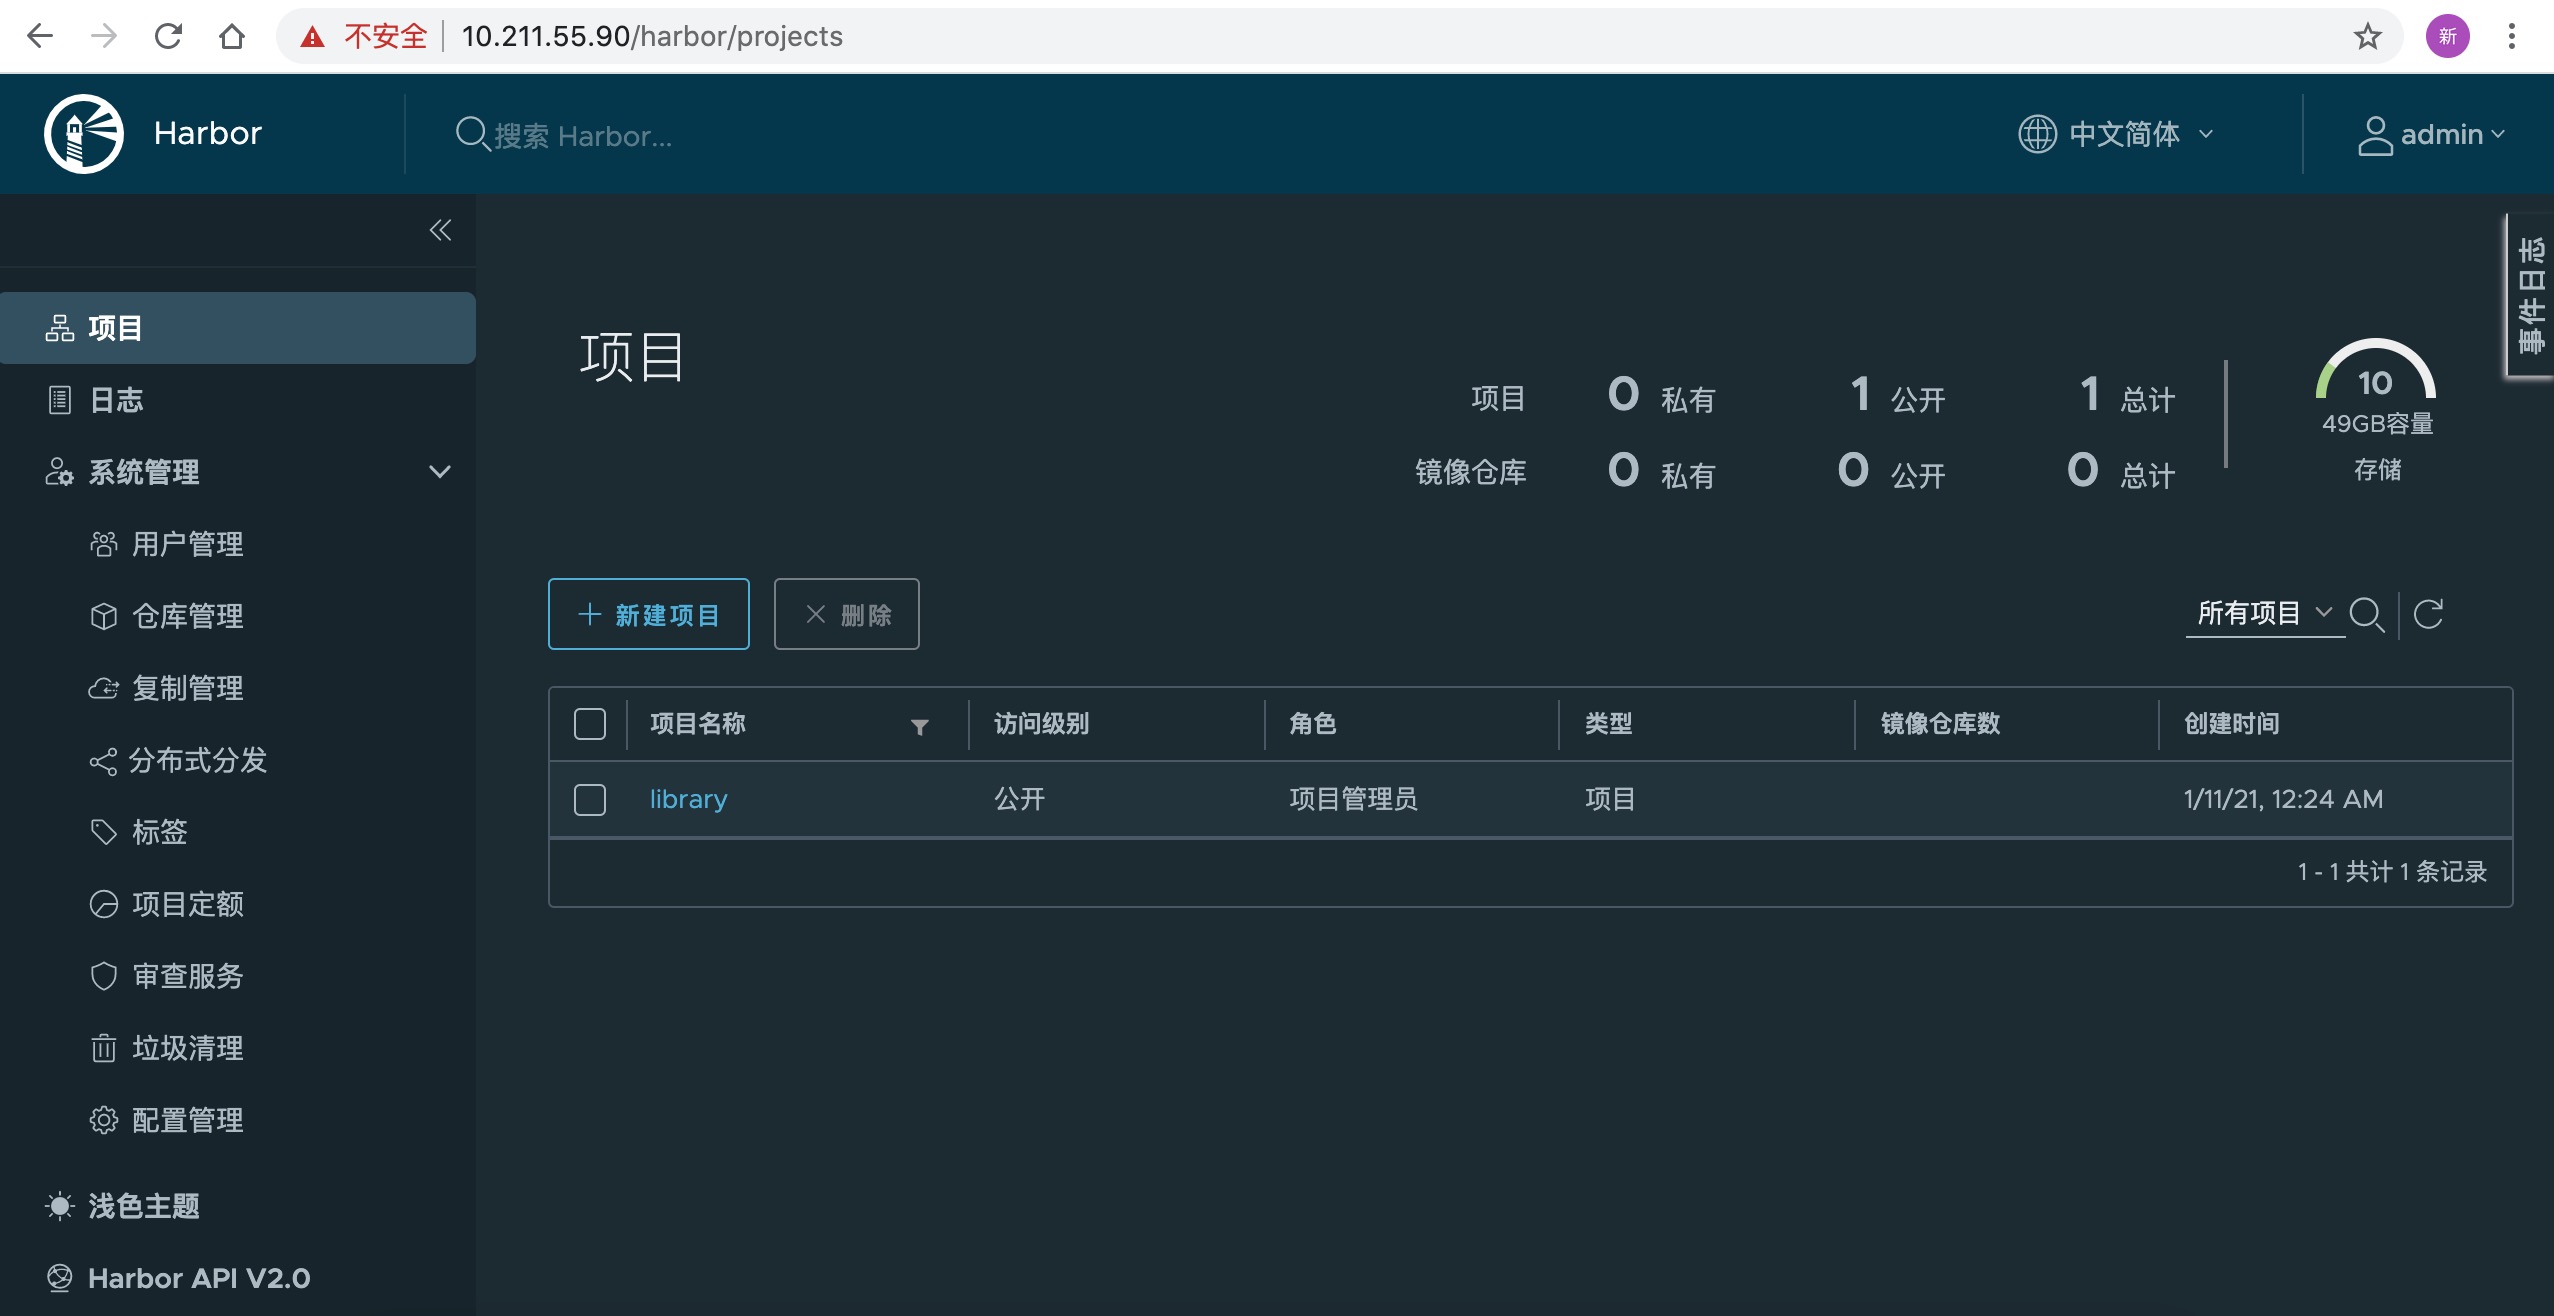Screen dimensions: 2554x1316
Task: Click the 项目名称 column header
Action: (697, 724)
